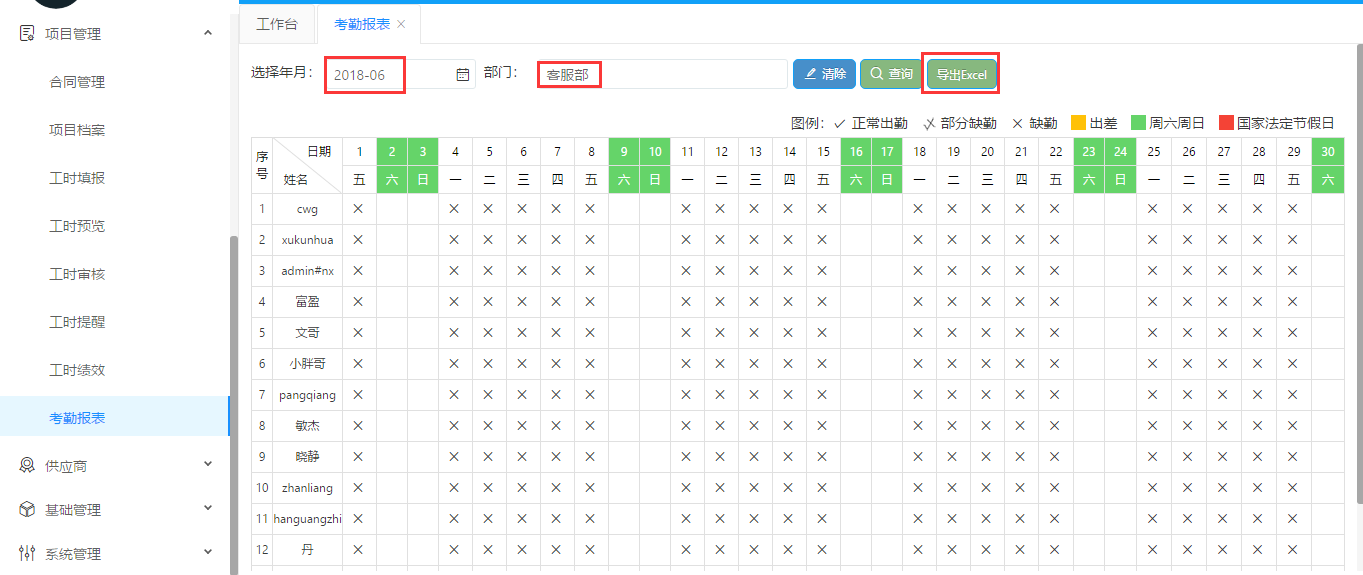Open 合同管理 in the sidebar

(x=77, y=82)
